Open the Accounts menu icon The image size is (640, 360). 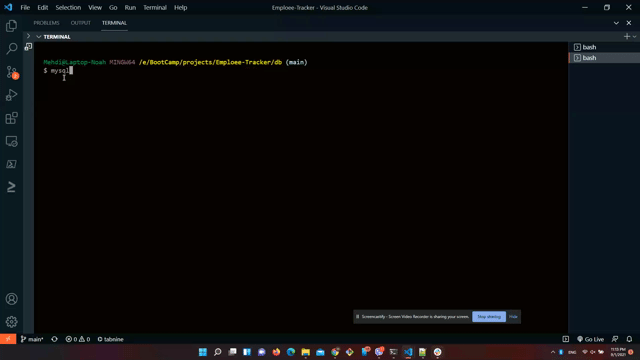point(11,299)
